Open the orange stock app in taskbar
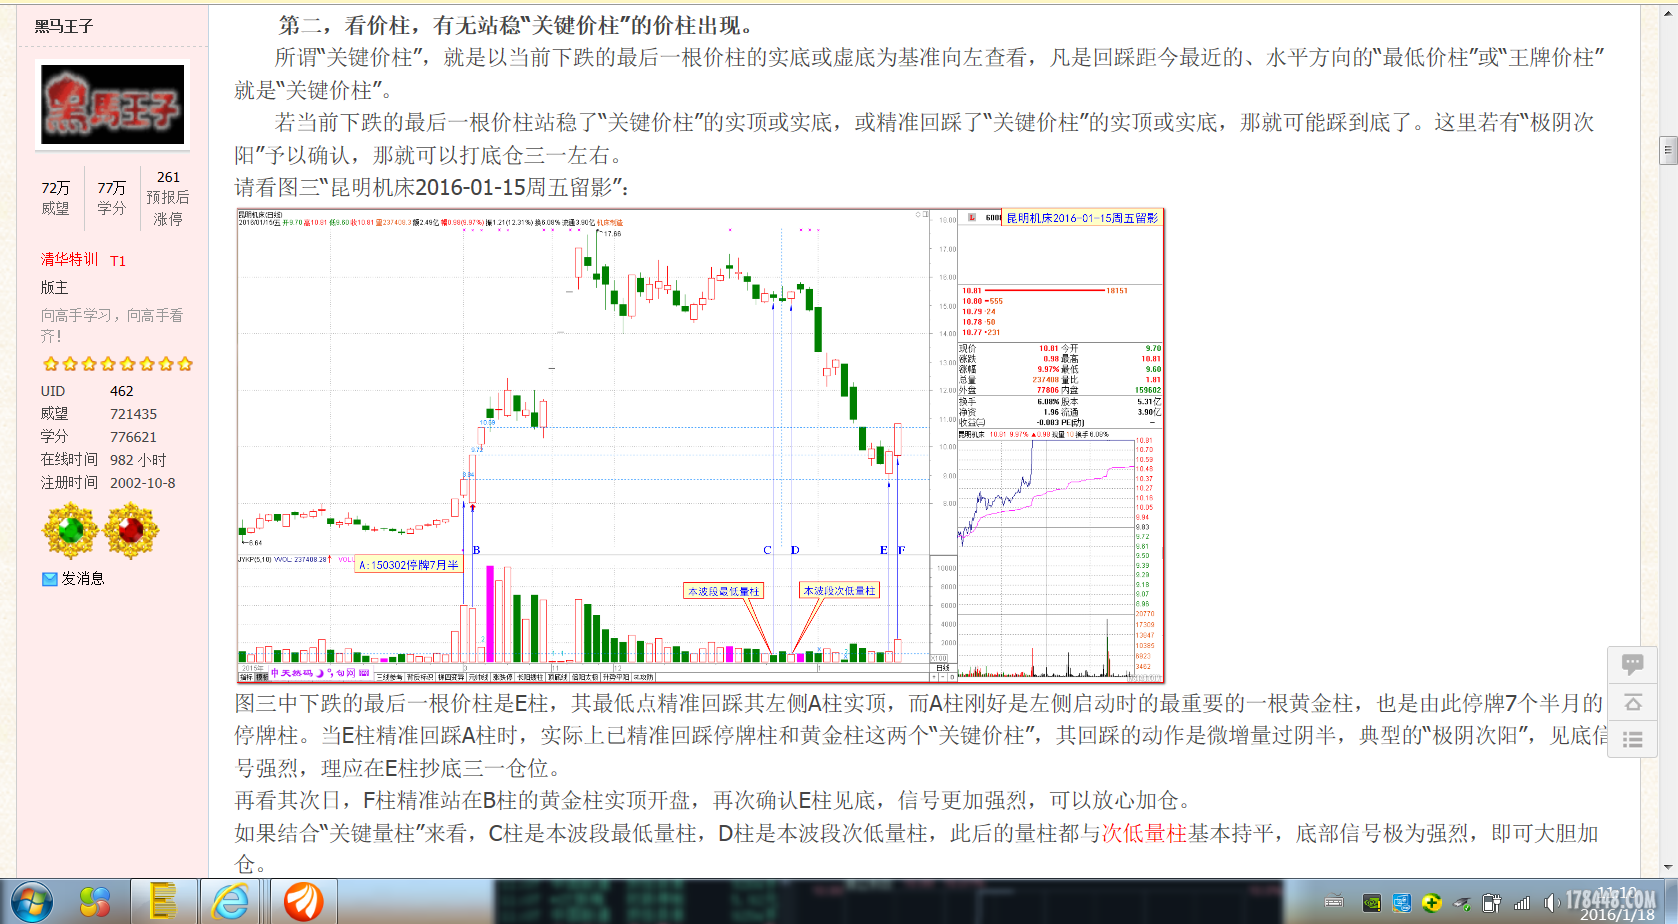 [303, 902]
